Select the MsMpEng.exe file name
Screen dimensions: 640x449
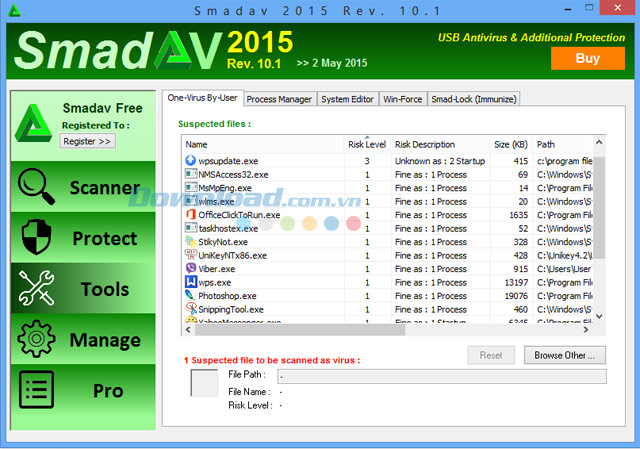click(x=225, y=188)
